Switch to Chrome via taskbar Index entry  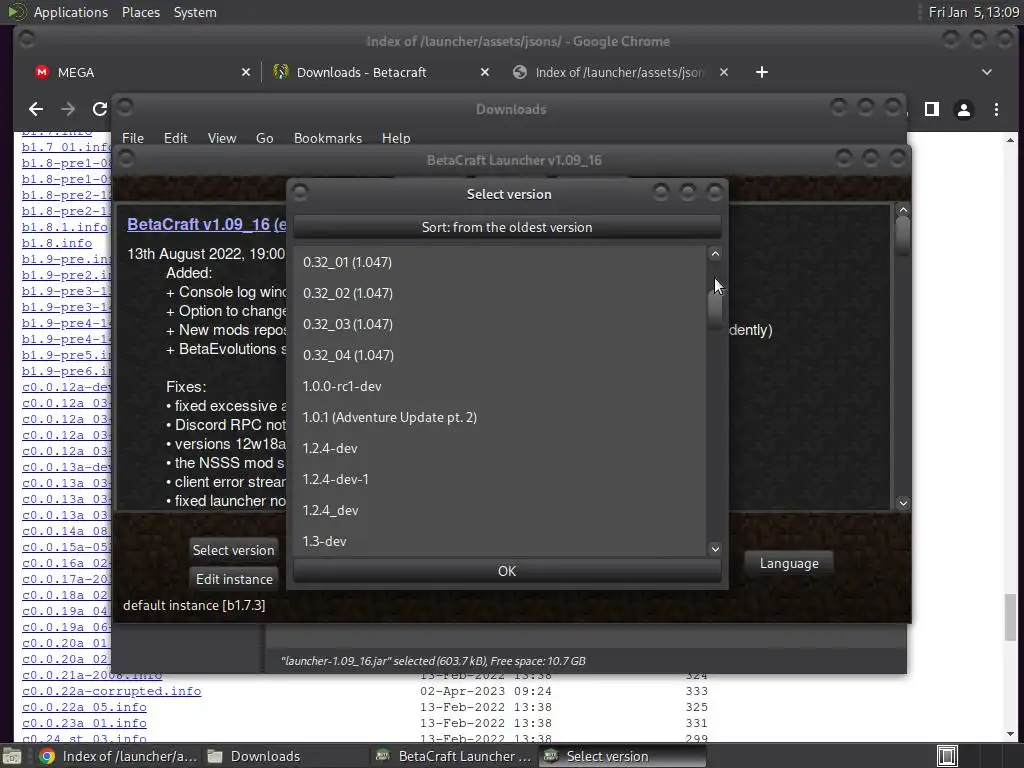tap(120, 756)
